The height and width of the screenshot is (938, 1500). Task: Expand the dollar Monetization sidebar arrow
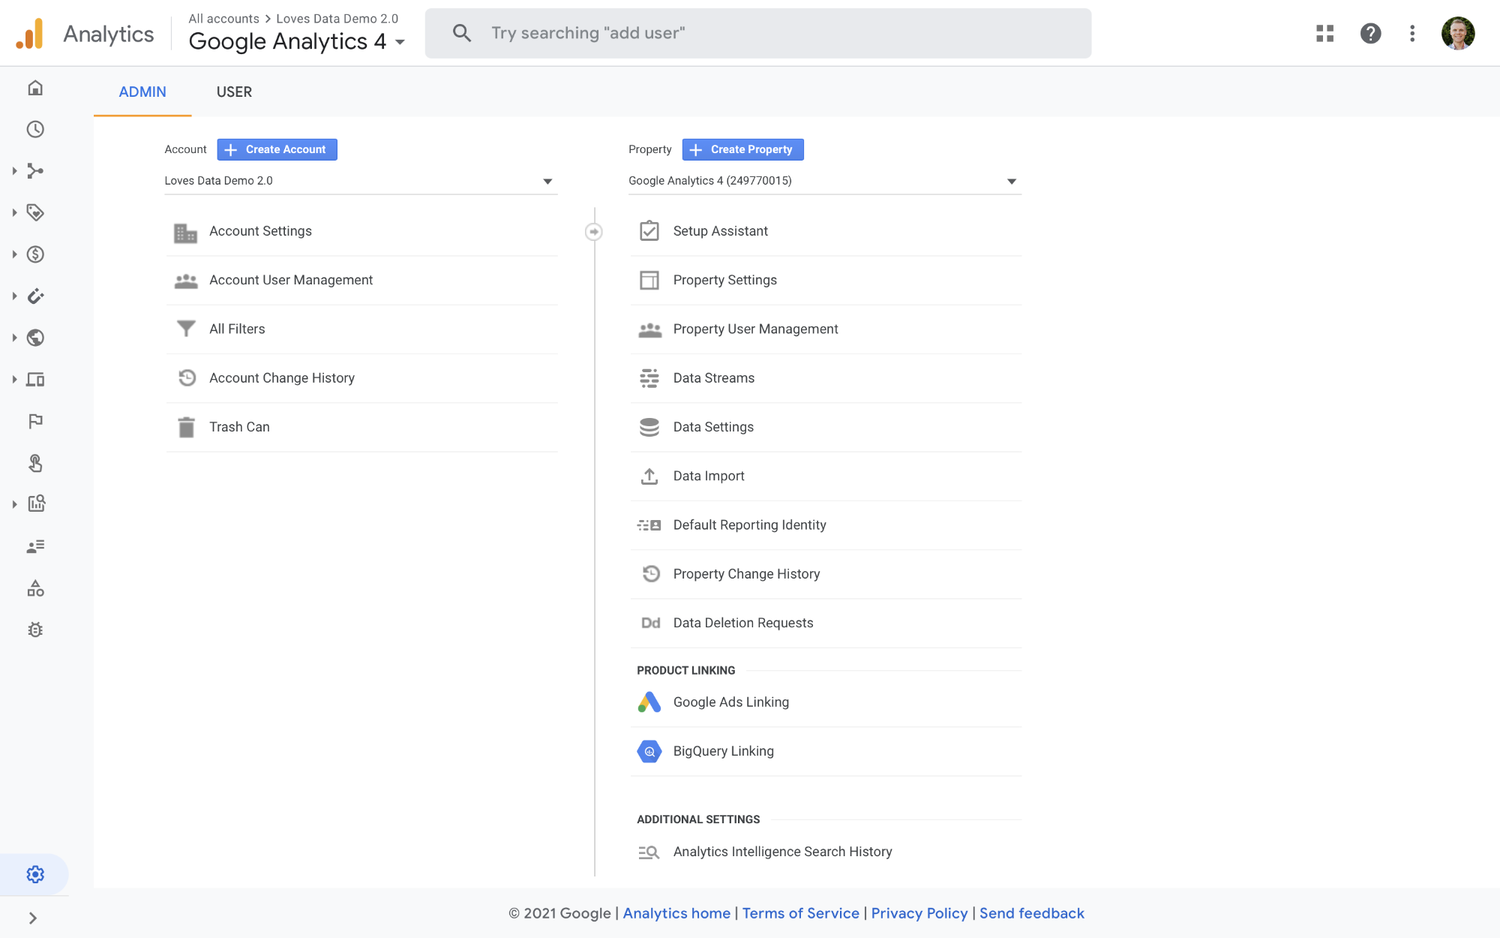(x=14, y=254)
